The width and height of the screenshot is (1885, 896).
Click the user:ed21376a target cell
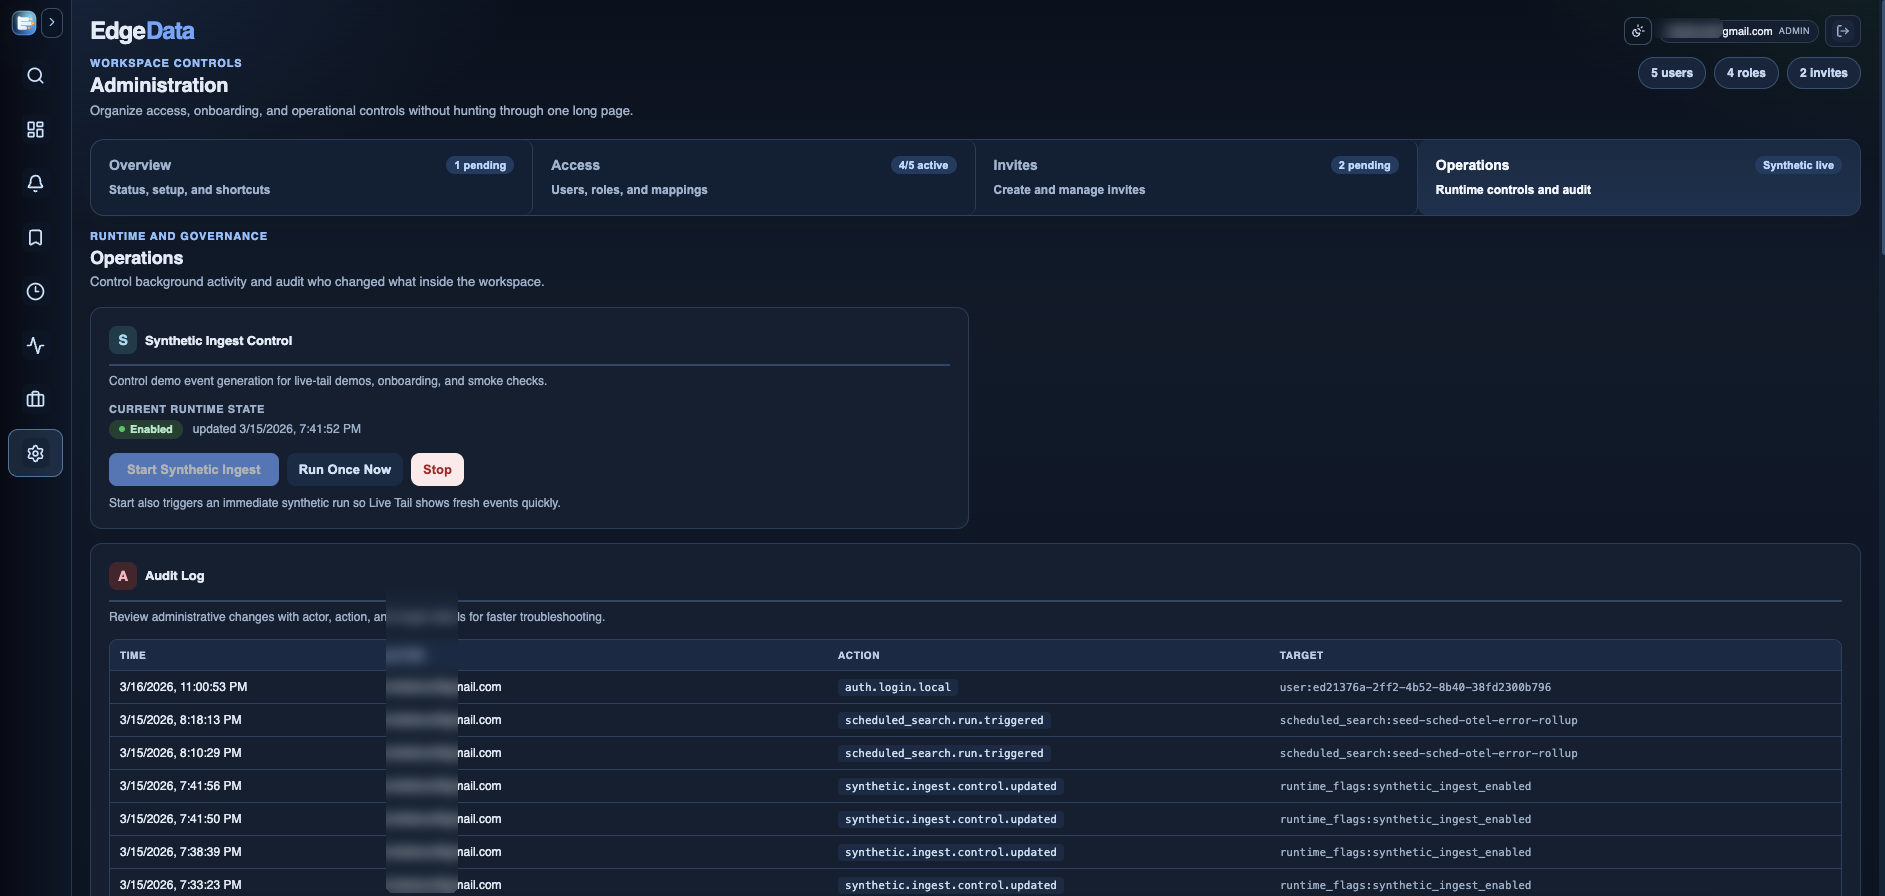[x=1415, y=687]
